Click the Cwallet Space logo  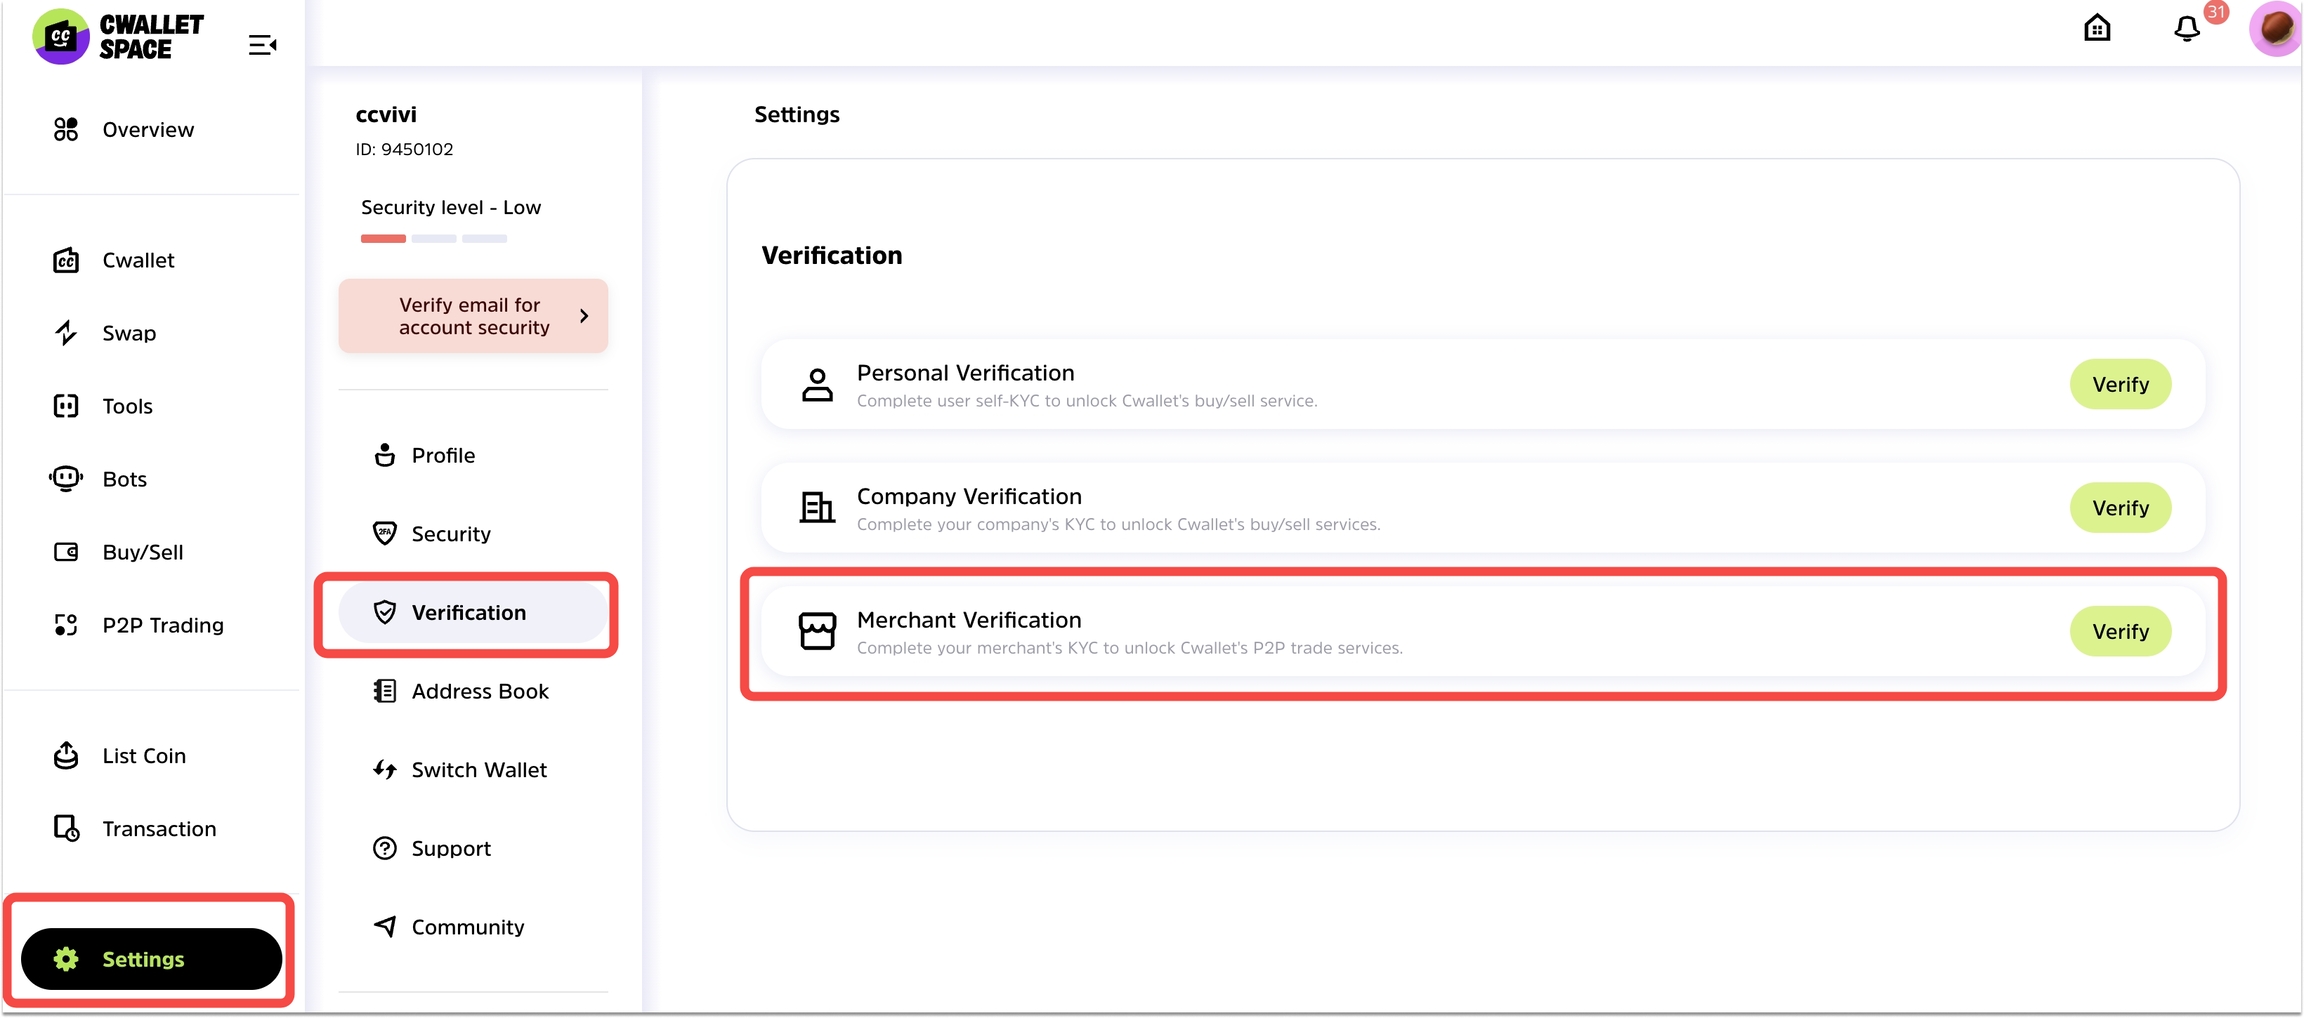pyautogui.click(x=118, y=37)
